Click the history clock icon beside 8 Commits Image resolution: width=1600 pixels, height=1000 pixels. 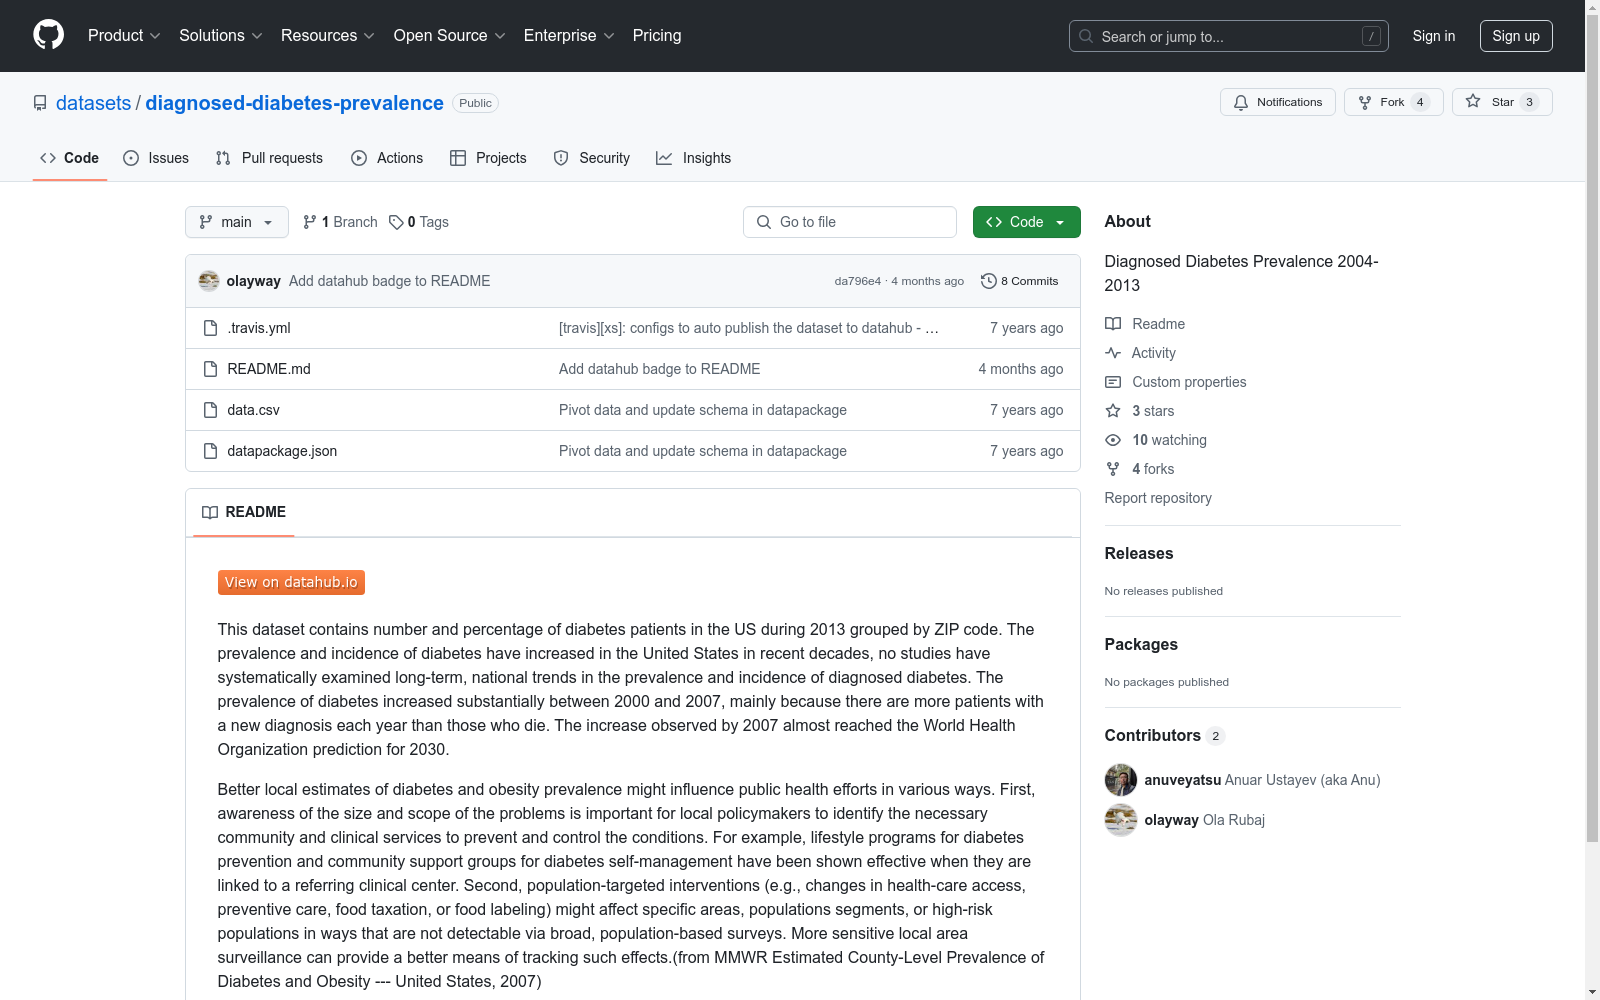pos(989,281)
